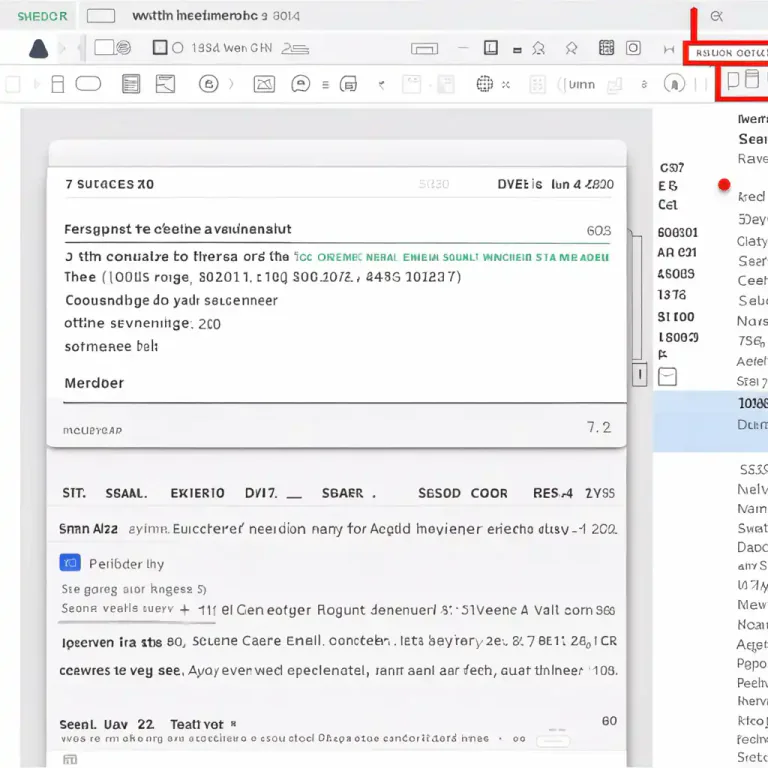Image resolution: width=768 pixels, height=768 pixels.
Task: Select the 'SI I00' entry in sidebar
Action: point(676,317)
